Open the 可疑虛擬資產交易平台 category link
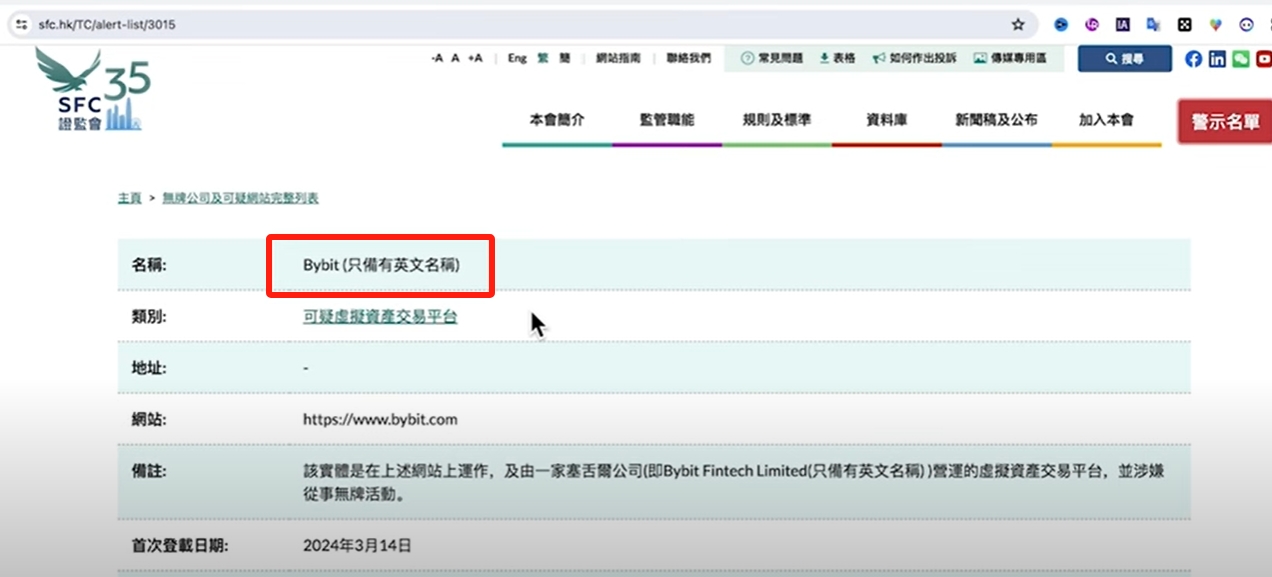The height and width of the screenshot is (577, 1272). pyautogui.click(x=380, y=317)
